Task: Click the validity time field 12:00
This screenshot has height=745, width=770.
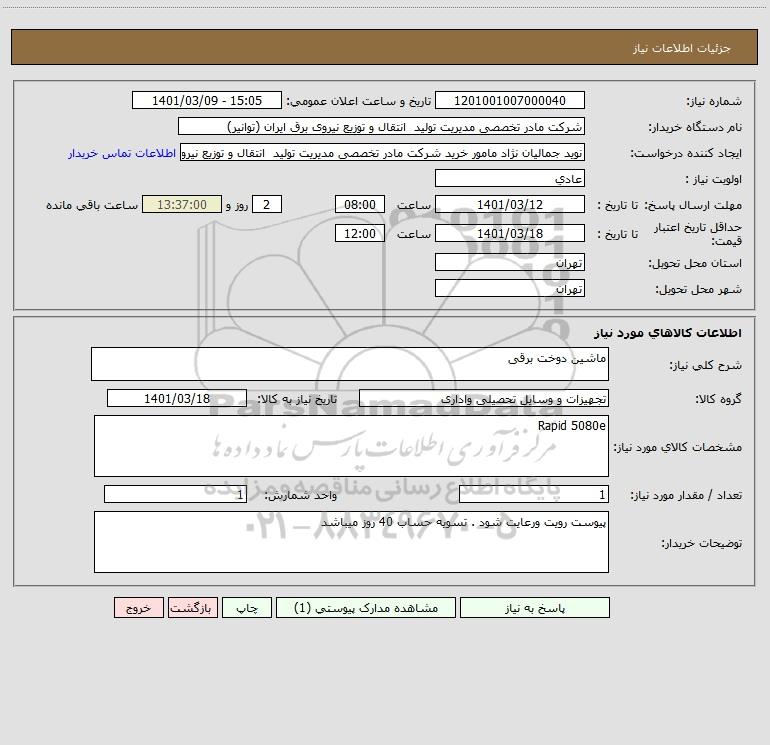Action: click(359, 233)
